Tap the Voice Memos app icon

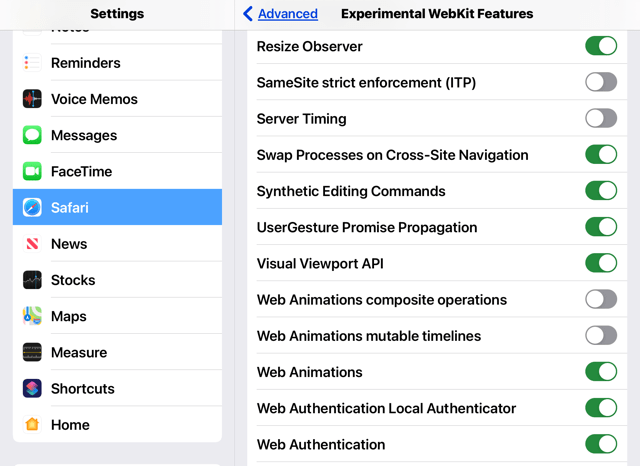click(x=32, y=99)
